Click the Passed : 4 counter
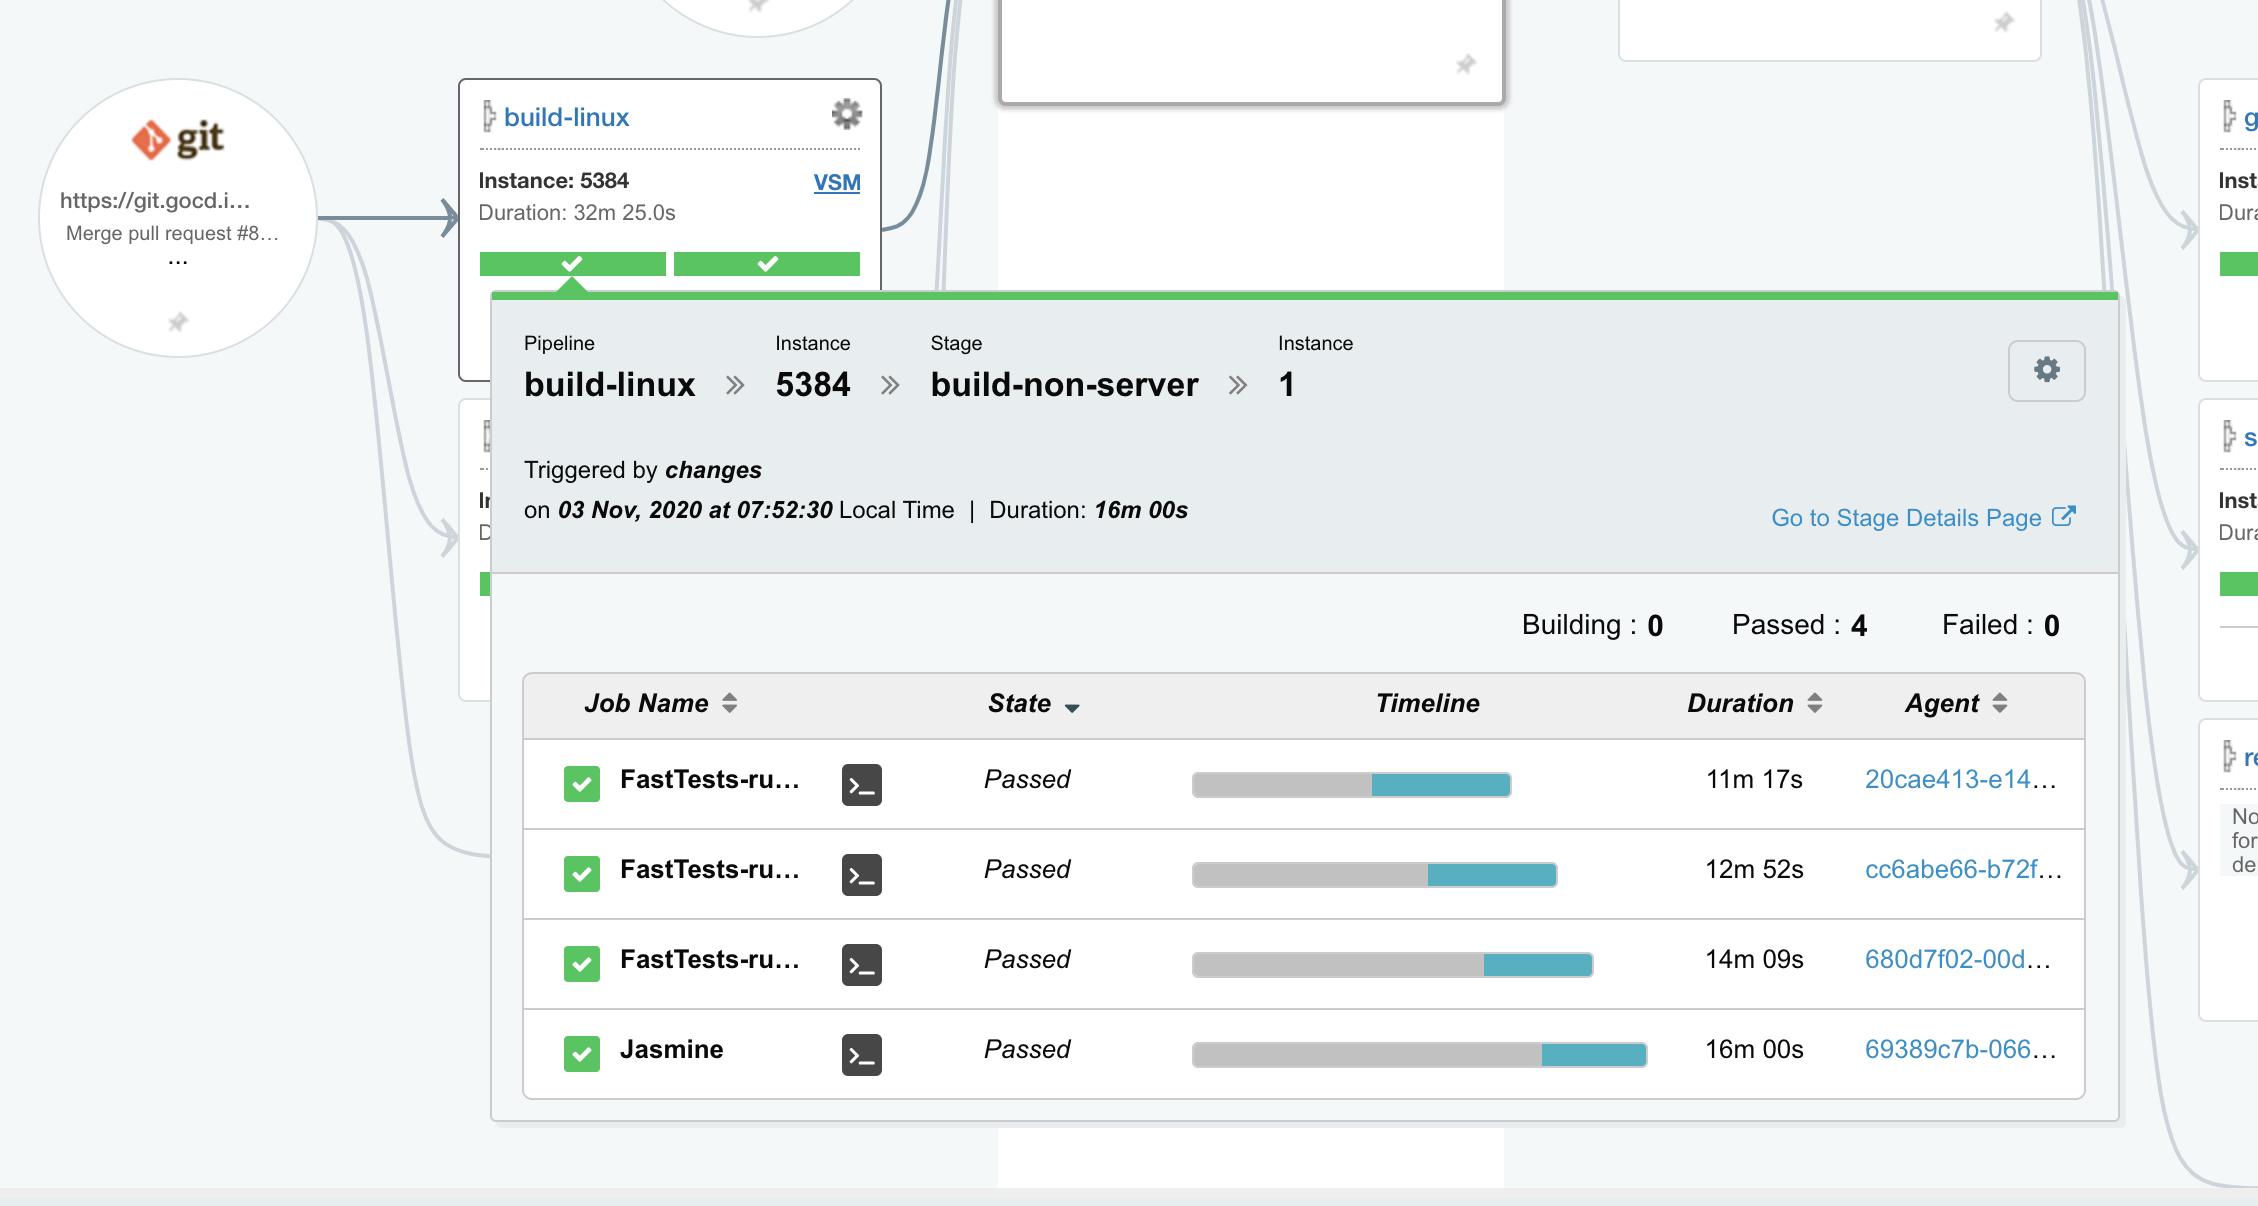The height and width of the screenshot is (1206, 2258). (x=1799, y=626)
